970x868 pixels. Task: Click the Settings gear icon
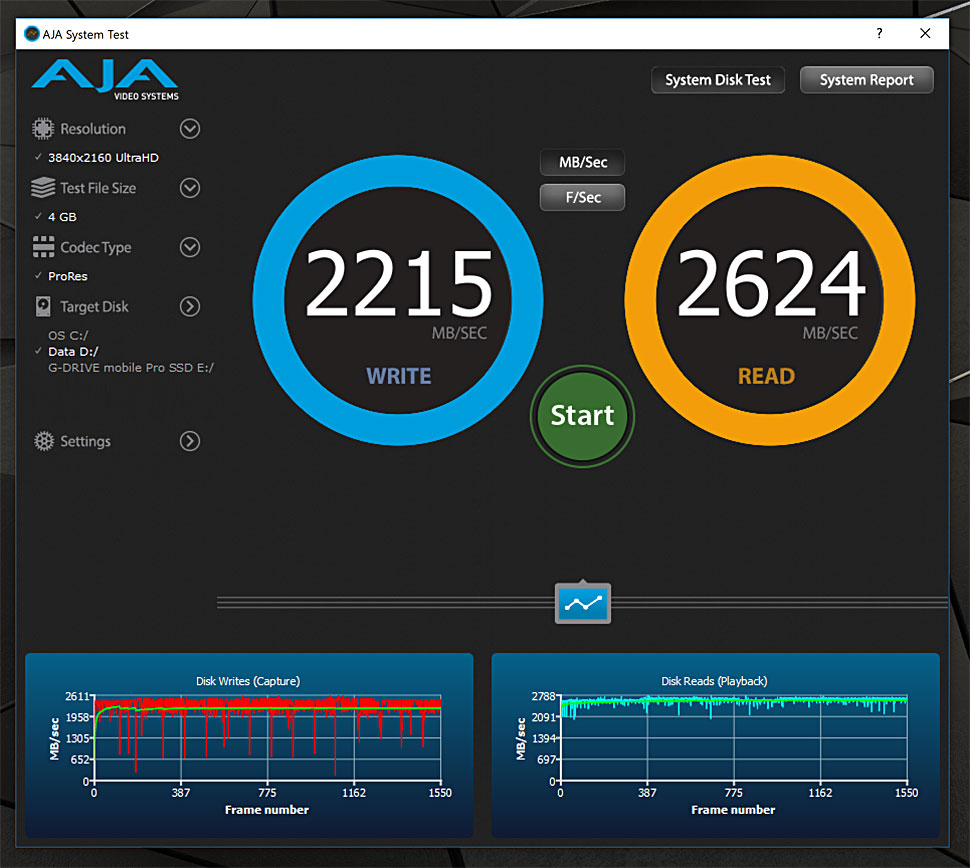click(x=44, y=441)
